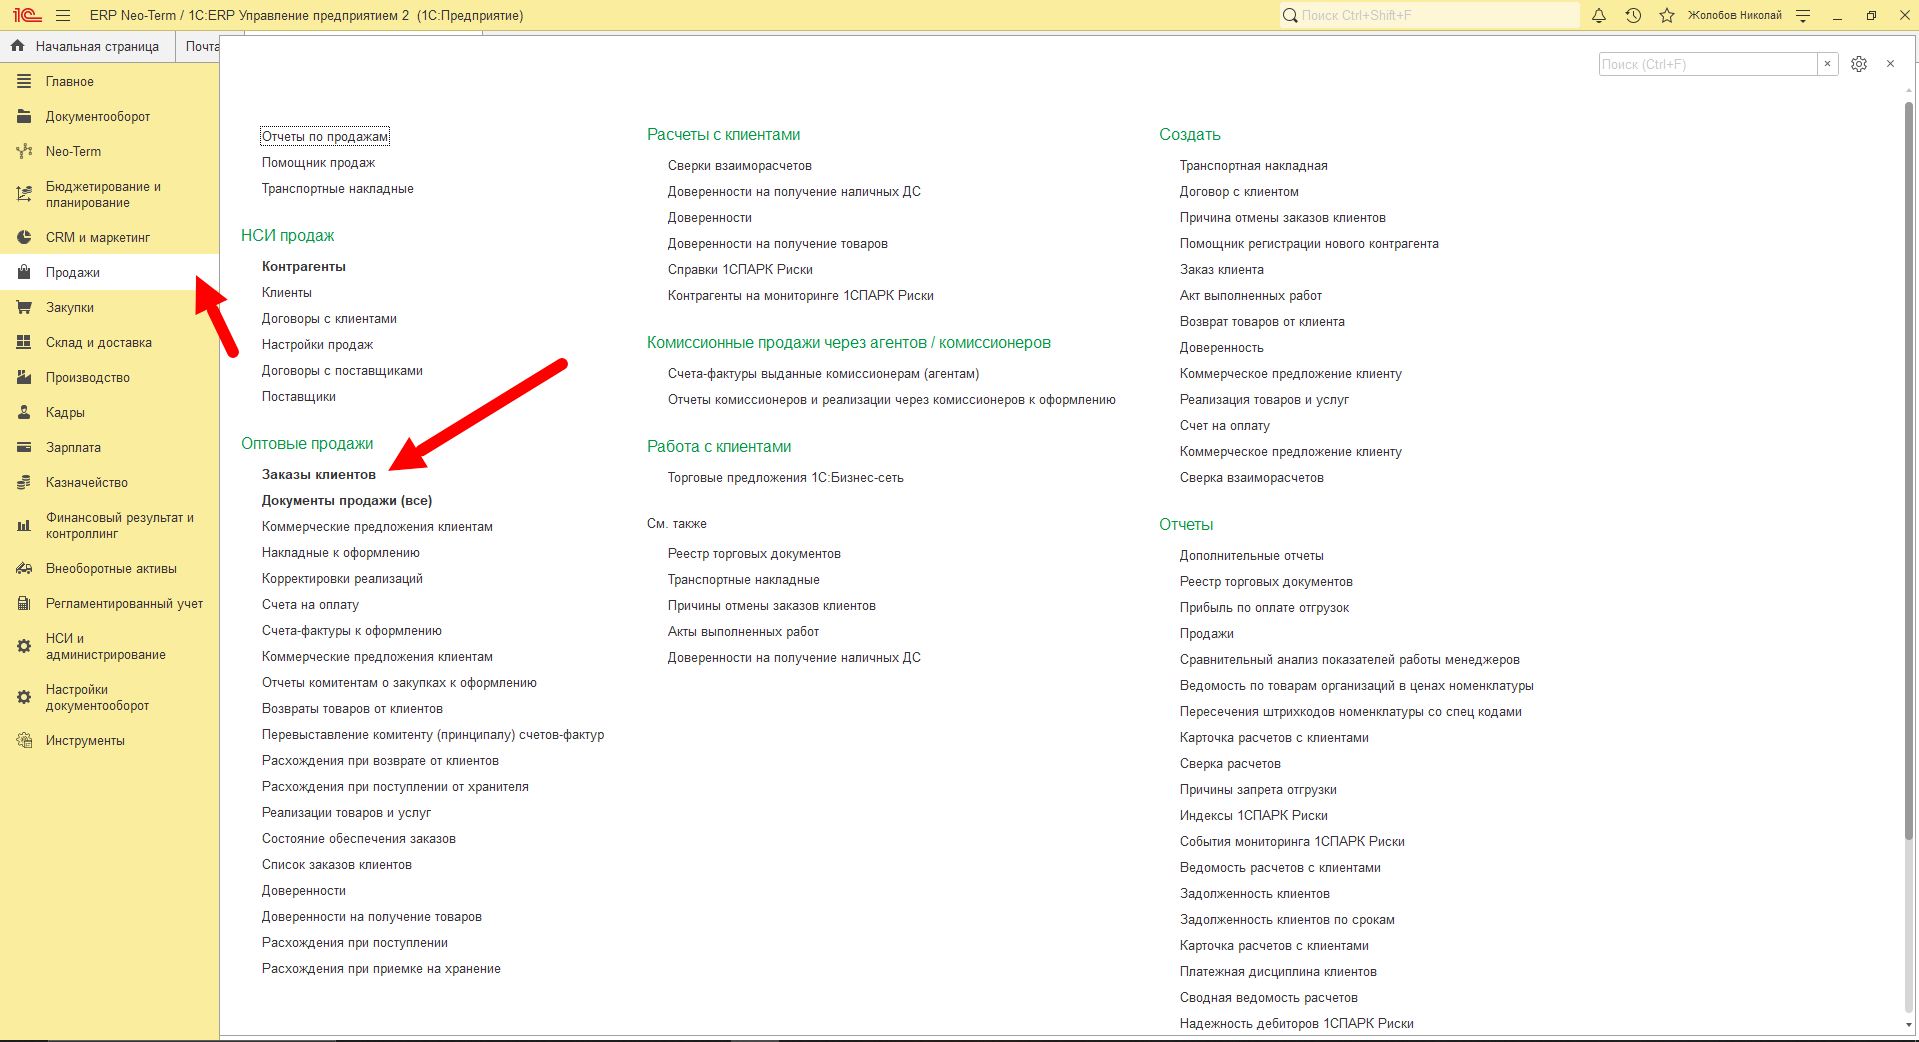The image size is (1919, 1042).
Task: Click the Склад и доставка grid icon
Action: [x=24, y=342]
